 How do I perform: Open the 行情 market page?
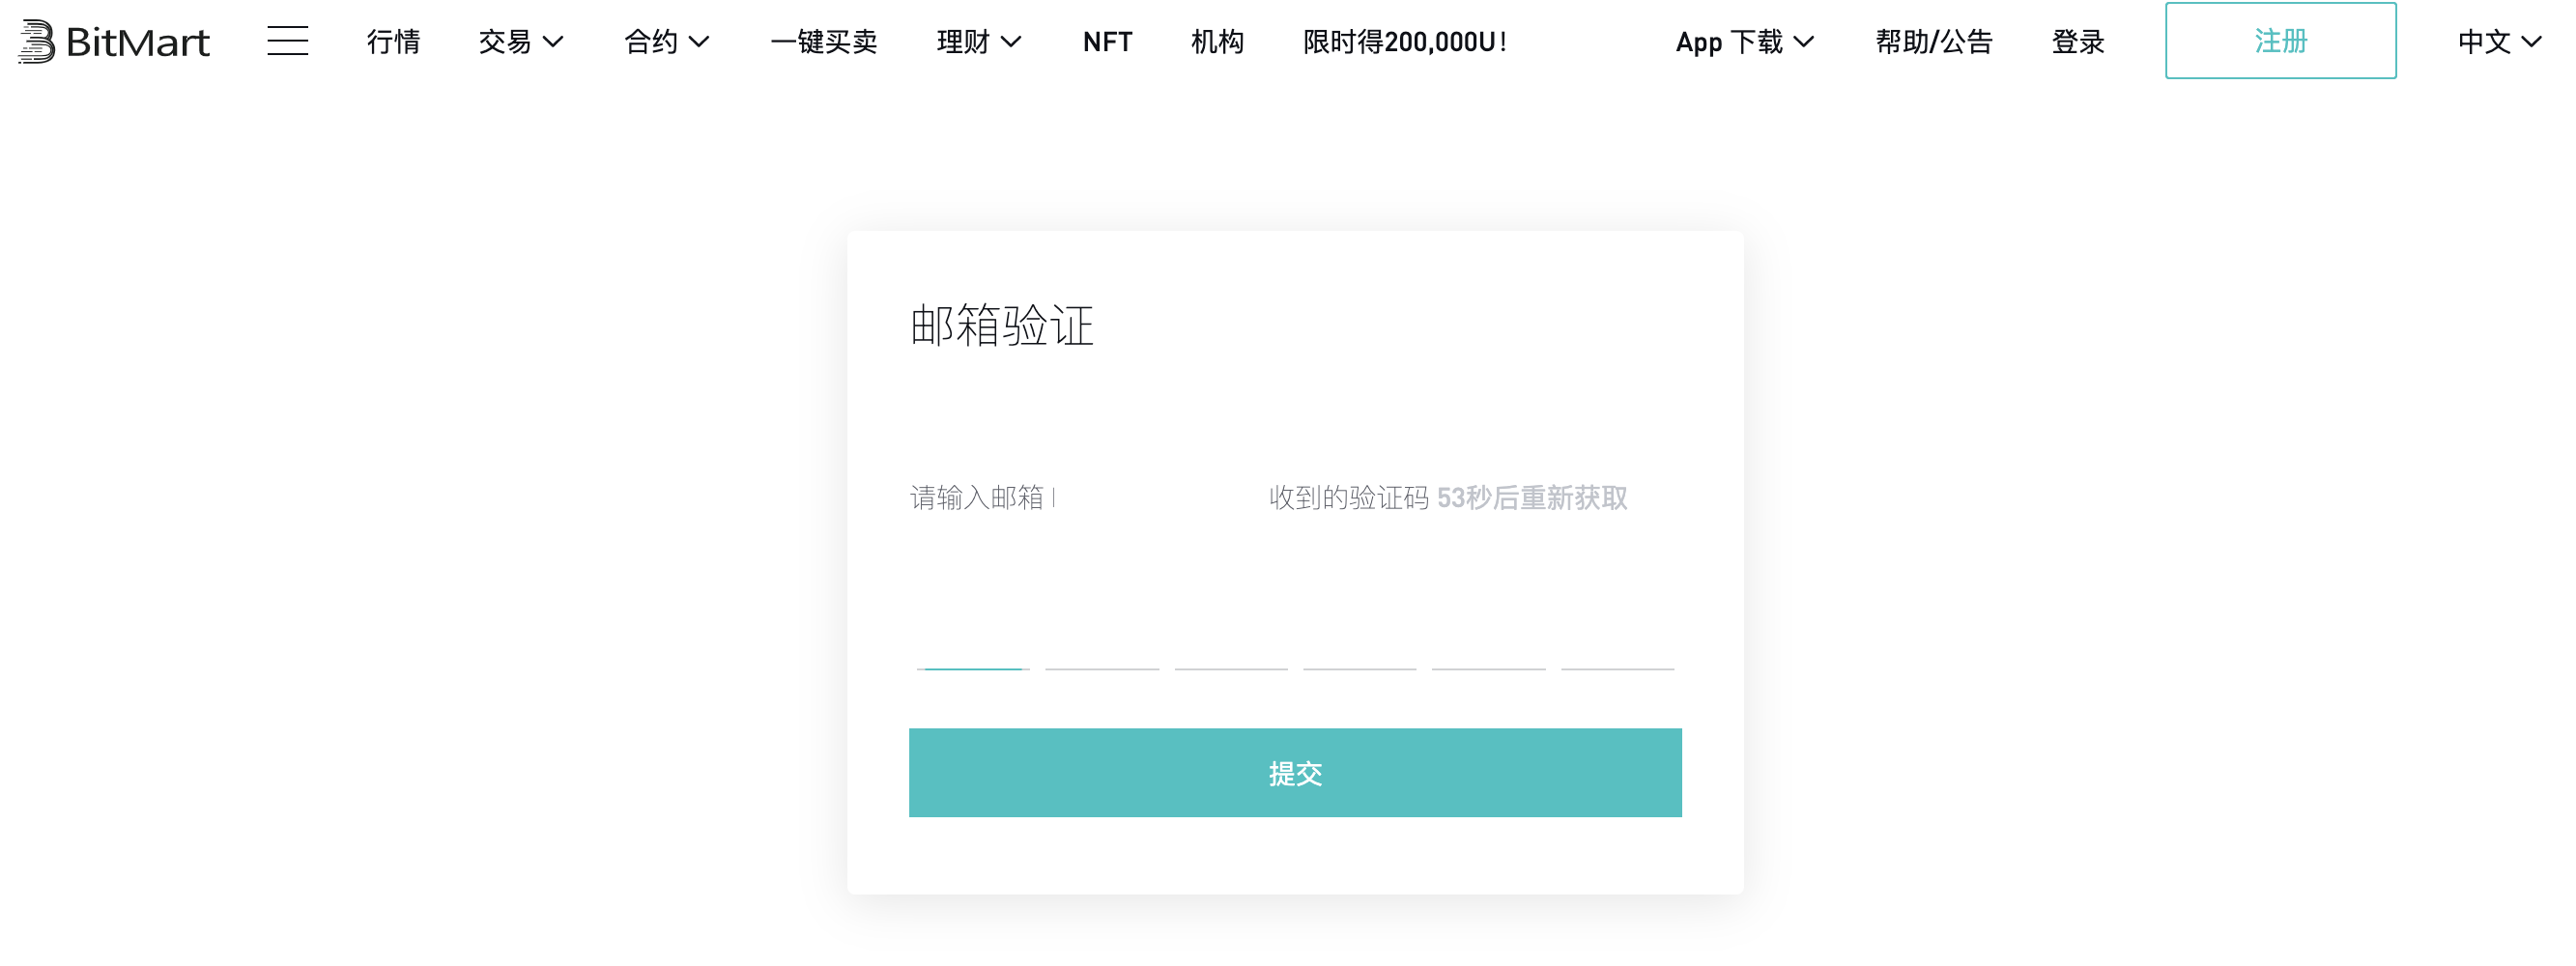click(393, 42)
